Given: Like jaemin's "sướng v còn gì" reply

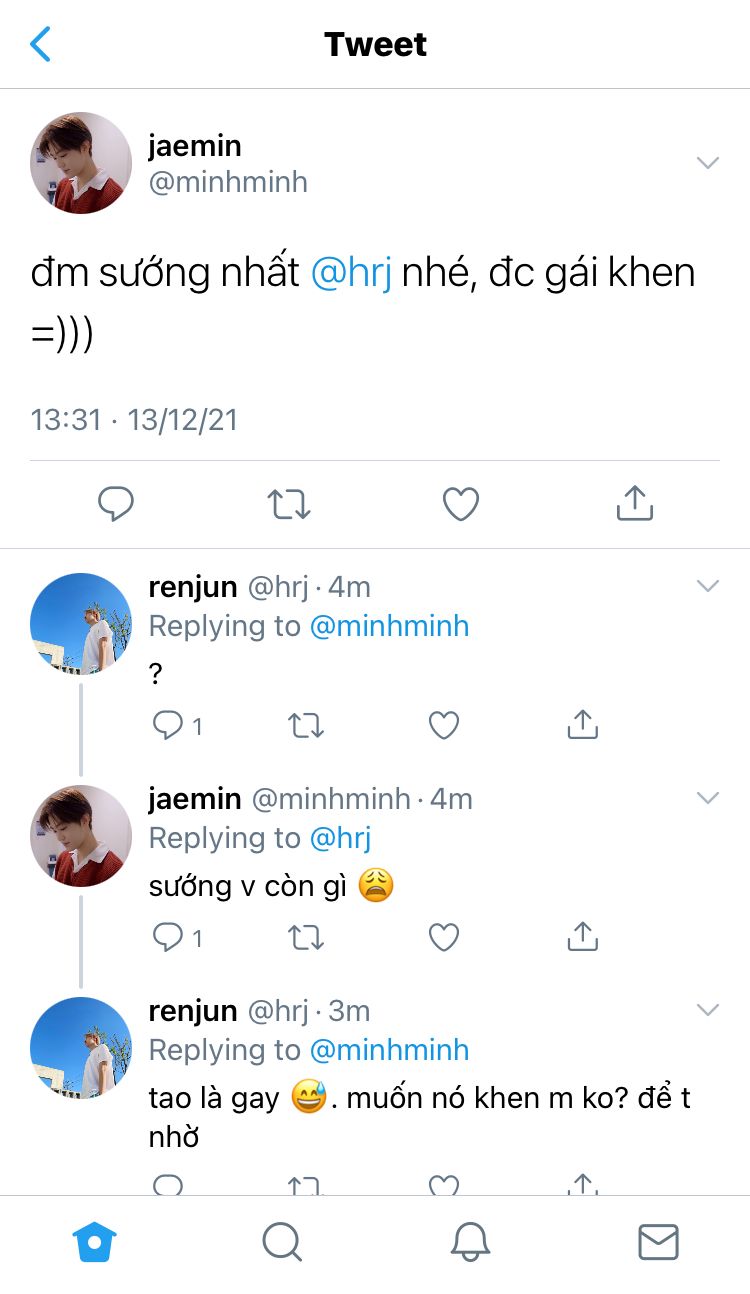Looking at the screenshot, I should [x=443, y=937].
